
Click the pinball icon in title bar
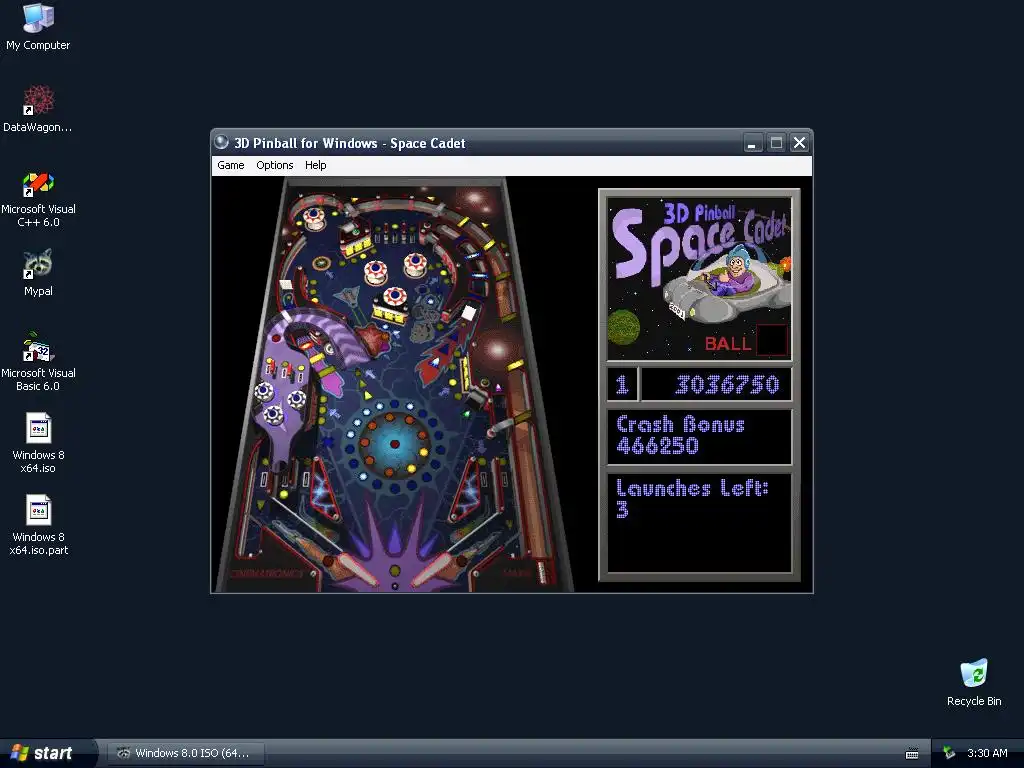(222, 142)
